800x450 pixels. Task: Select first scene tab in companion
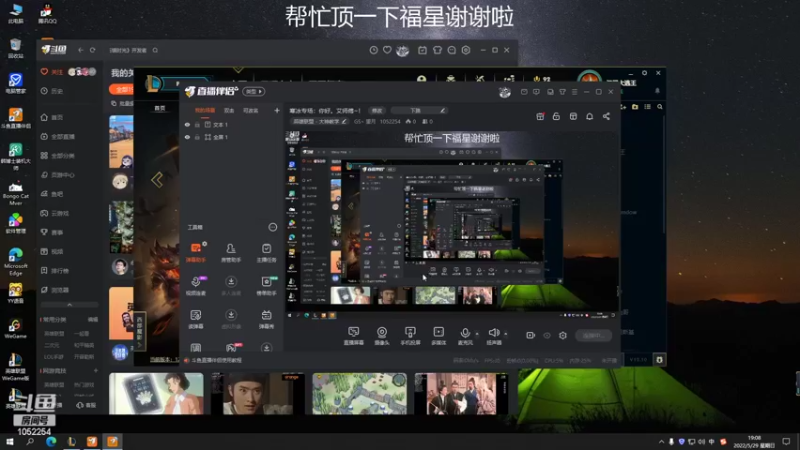(x=205, y=110)
